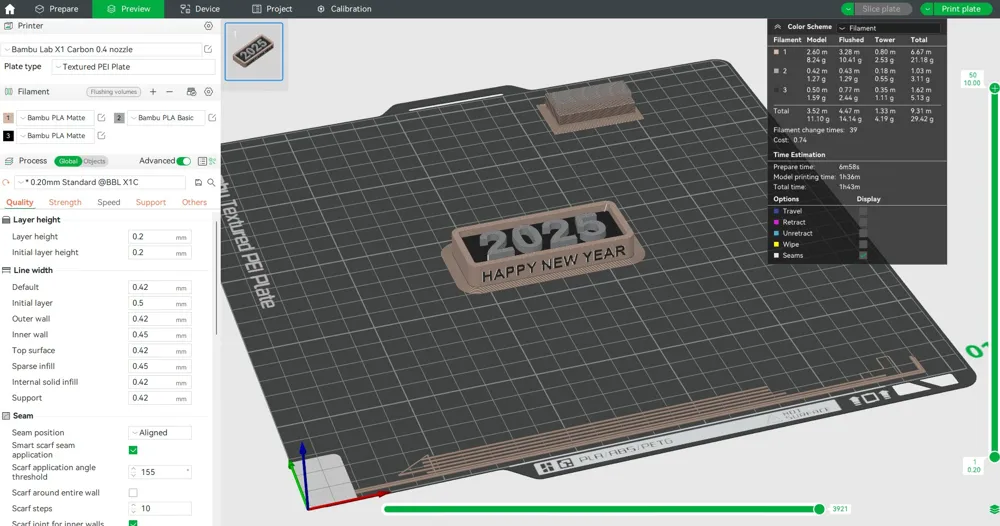Check Scarf around entire wall
This screenshot has height=526, width=1000.
(133, 493)
